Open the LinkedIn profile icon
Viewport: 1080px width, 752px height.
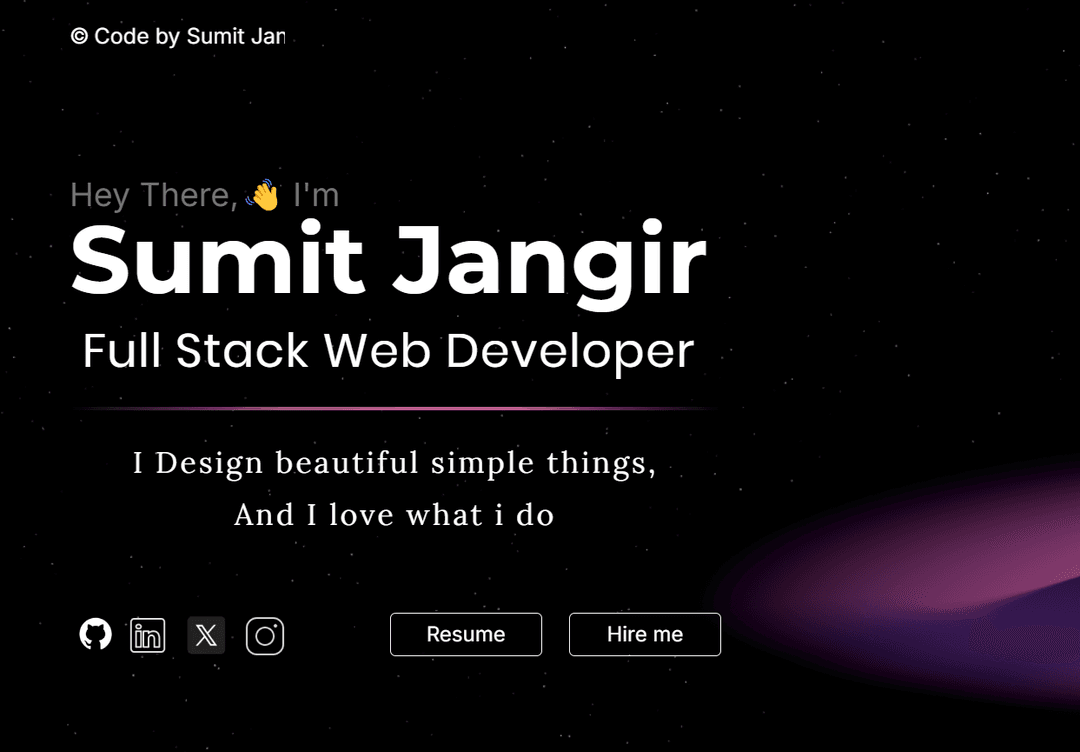(147, 635)
